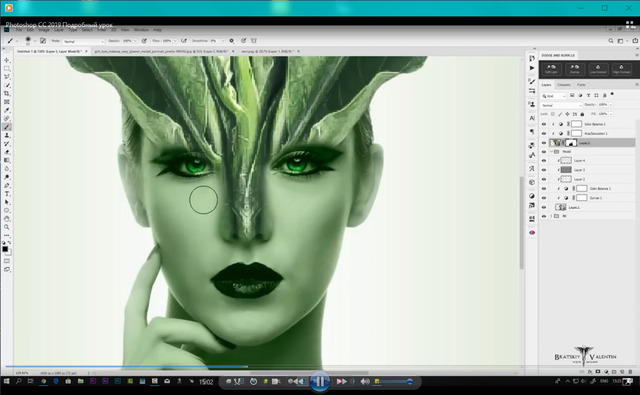Screen dimensions: 640x395
Task: Click the Photoshop search magnifier icon
Action: tap(611, 41)
